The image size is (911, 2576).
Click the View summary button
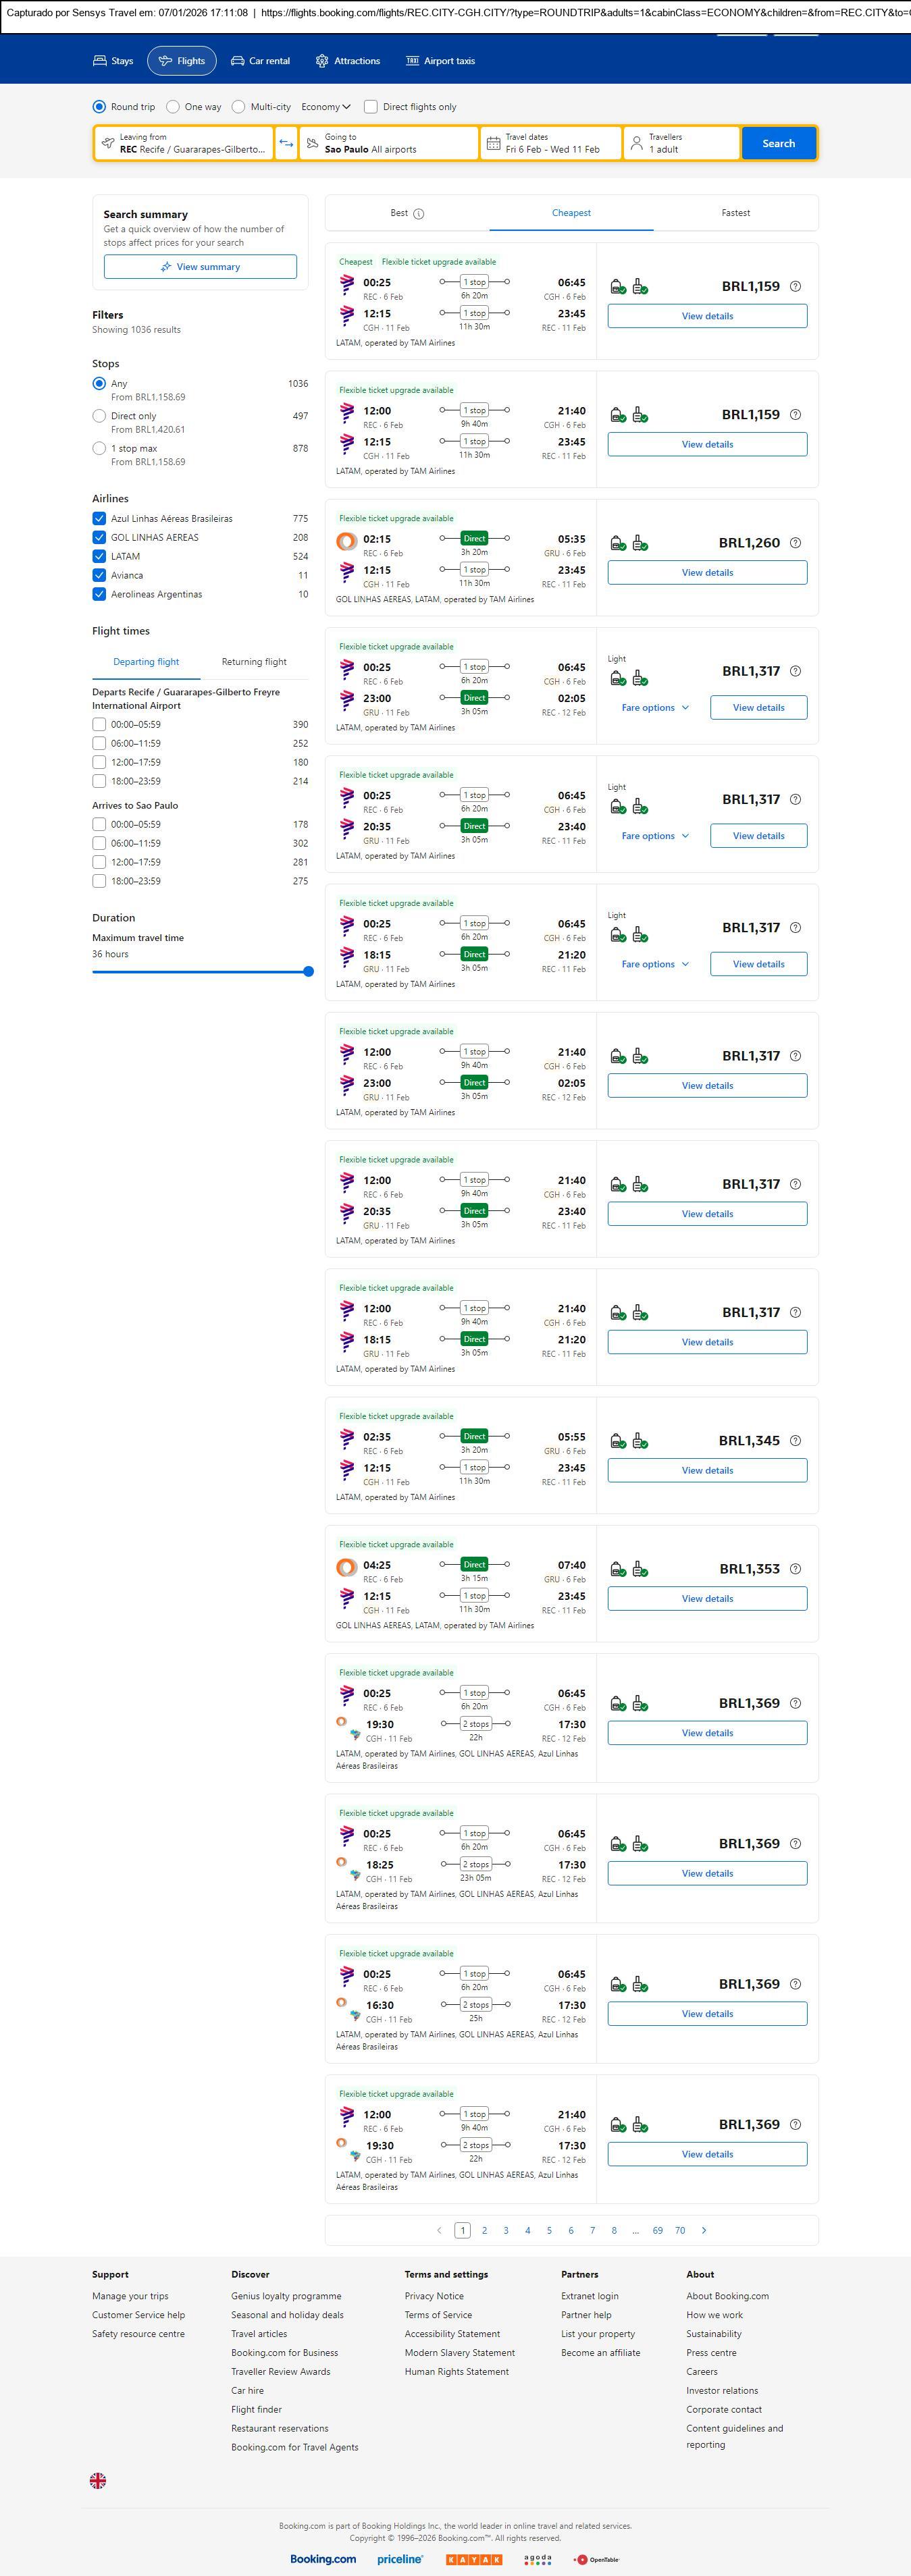click(x=200, y=267)
